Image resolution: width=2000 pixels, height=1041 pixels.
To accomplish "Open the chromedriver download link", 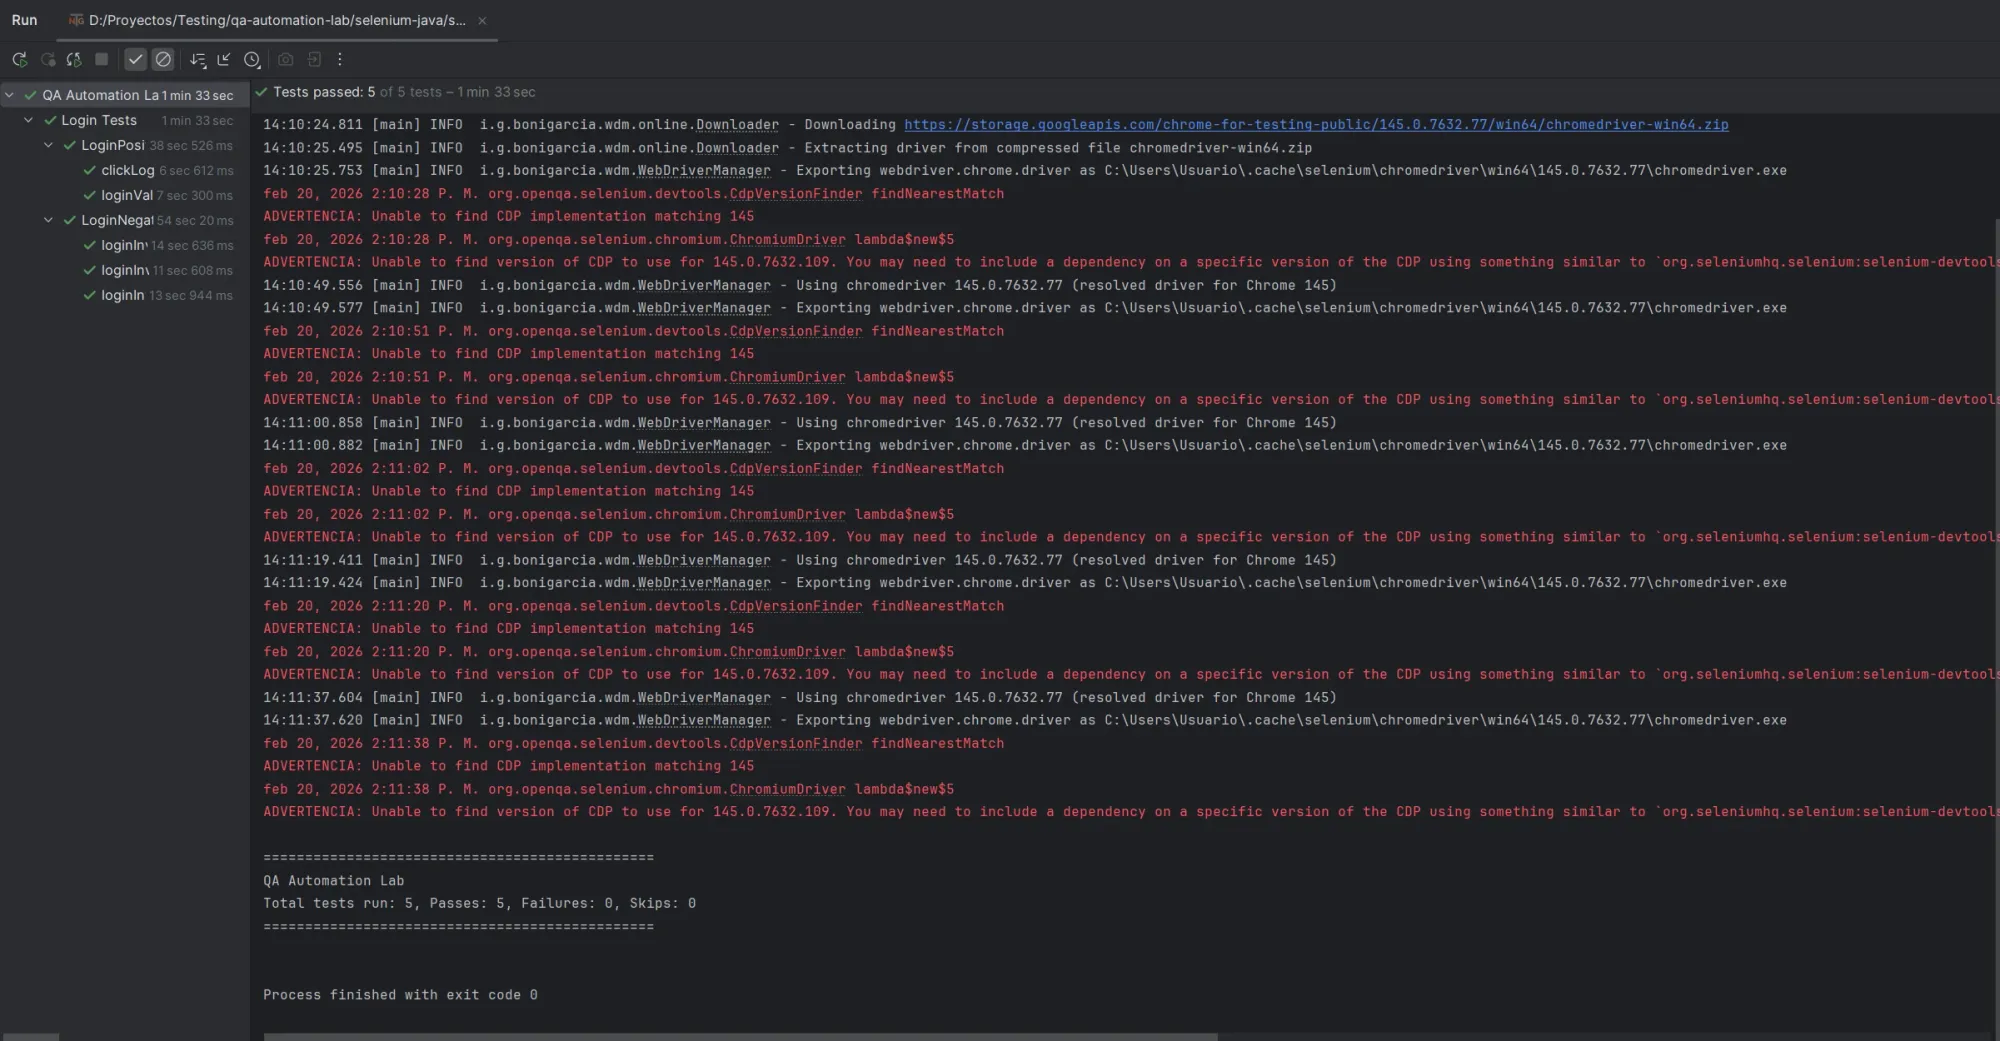I will pyautogui.click(x=1315, y=125).
